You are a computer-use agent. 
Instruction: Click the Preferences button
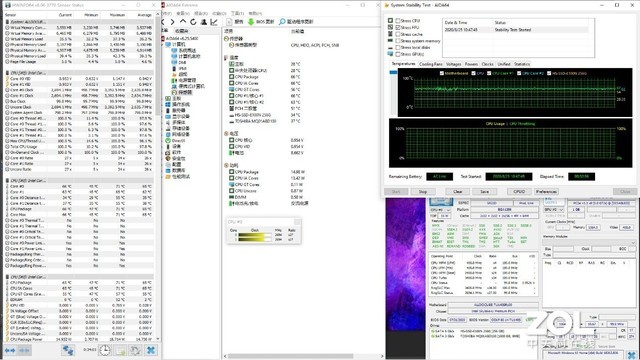[x=546, y=191]
